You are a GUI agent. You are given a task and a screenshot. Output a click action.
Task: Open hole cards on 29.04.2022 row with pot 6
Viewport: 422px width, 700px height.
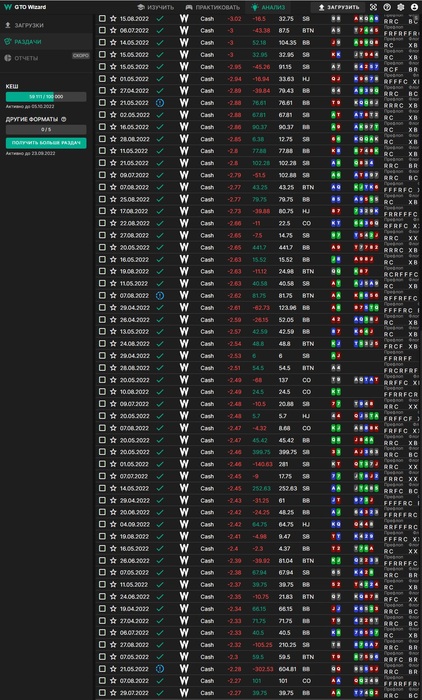point(336,356)
